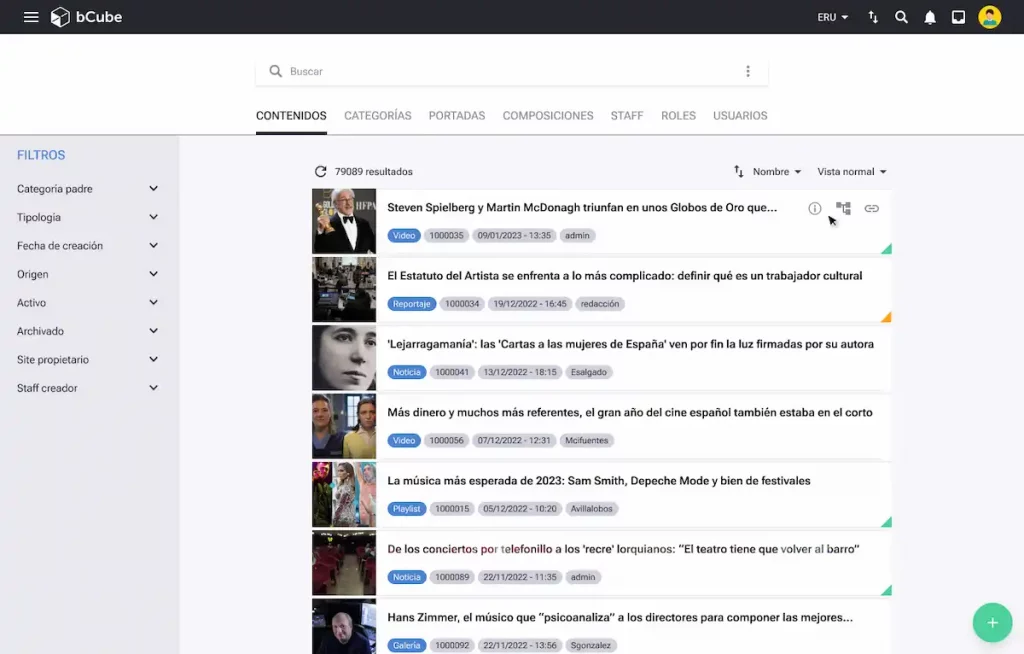This screenshot has width=1024, height=654.
Task: Copy link icon for Spielberg article
Action: pos(871,209)
